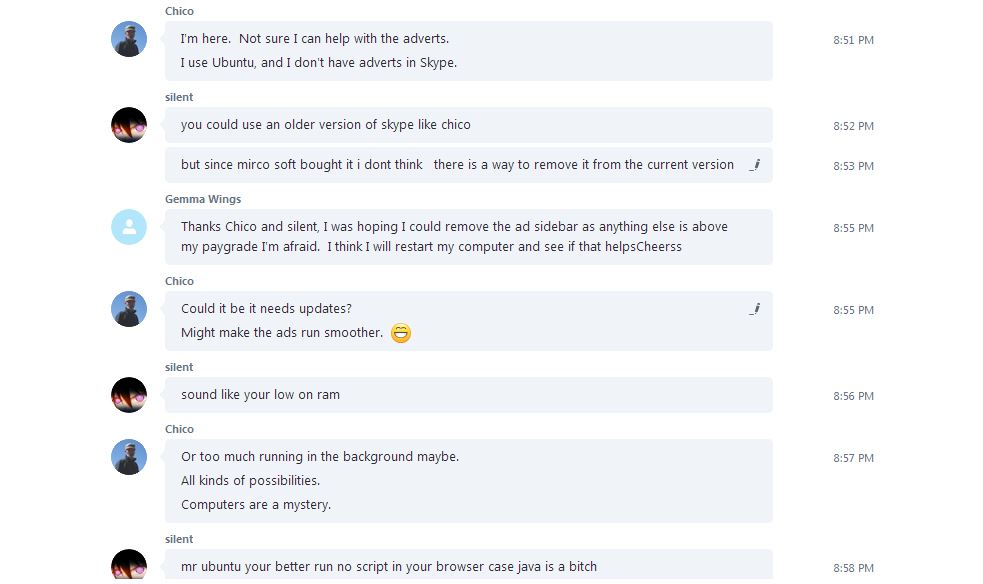This screenshot has width=983, height=584.
Task: Open the "Gemma Wings" sender name
Action: tap(203, 199)
